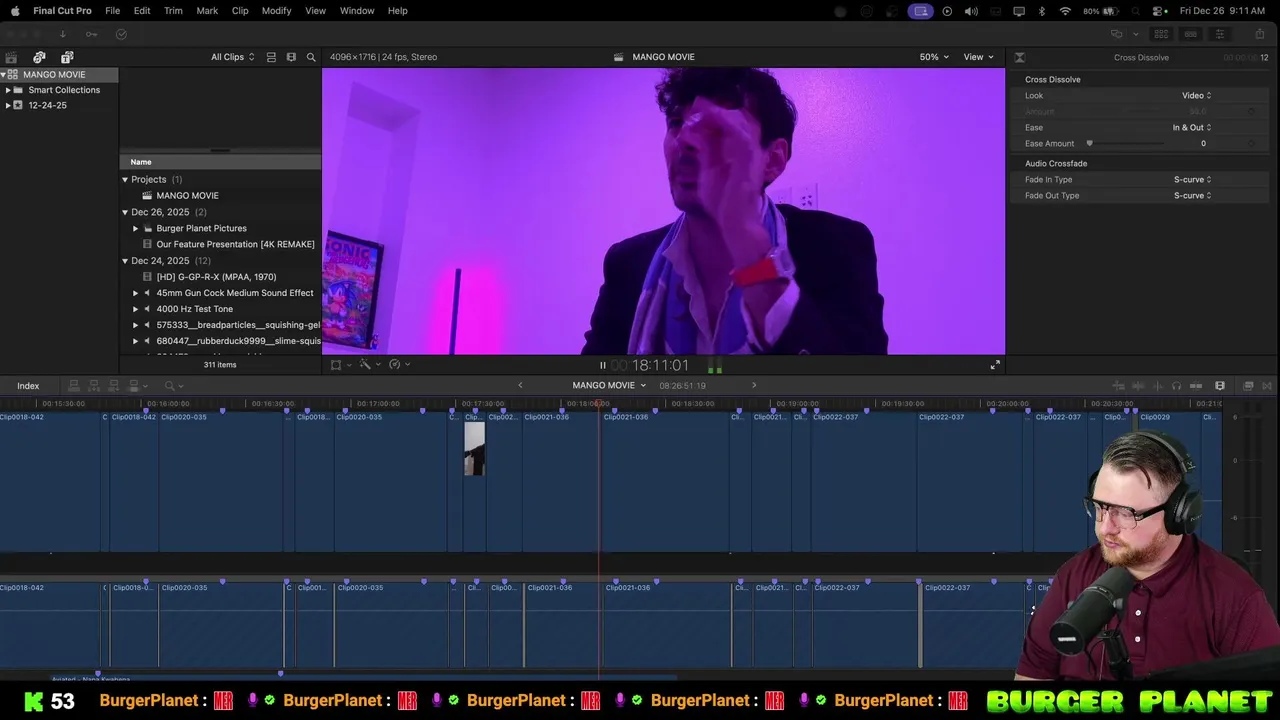Toggle solo headphones icon in timeline
This screenshot has width=1280, height=720.
(x=1176, y=386)
